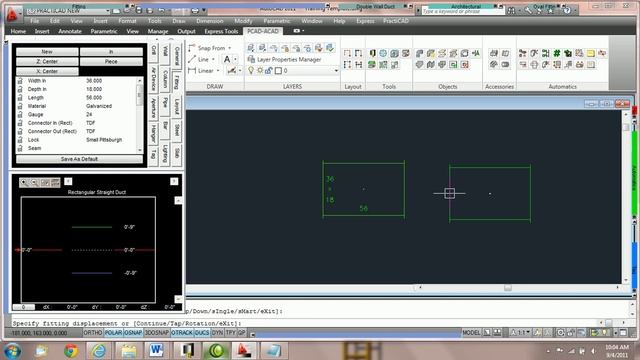Image resolution: width=640 pixels, height=360 pixels.
Task: Click the Text 'A' tool icon
Action: pos(227,60)
